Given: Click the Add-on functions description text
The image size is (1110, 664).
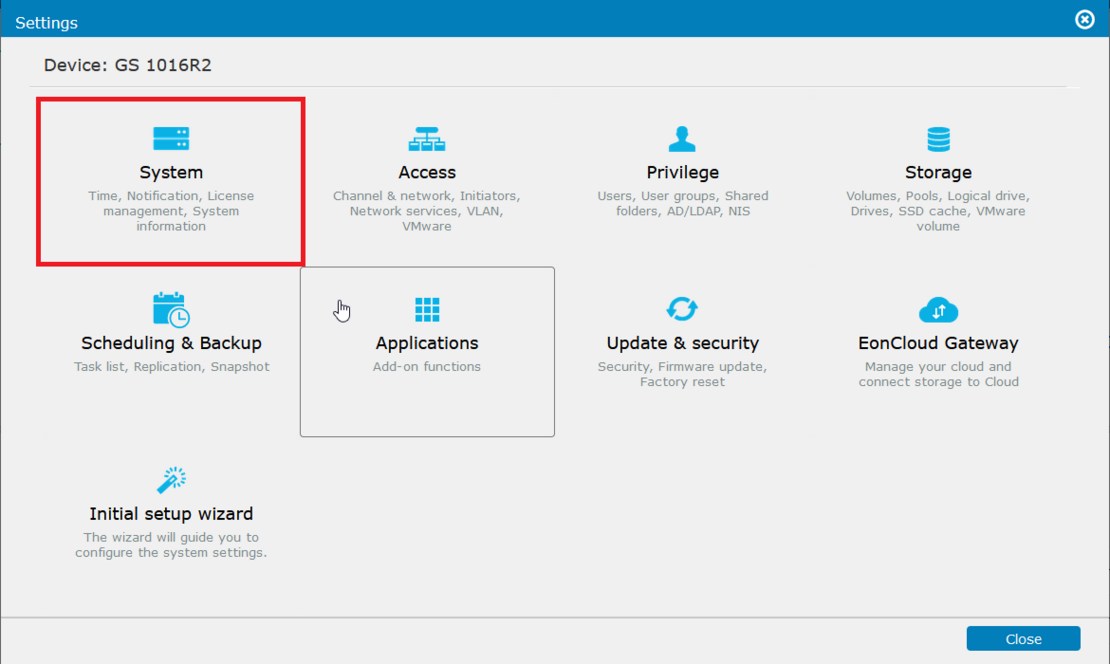Looking at the screenshot, I should 427,367.
